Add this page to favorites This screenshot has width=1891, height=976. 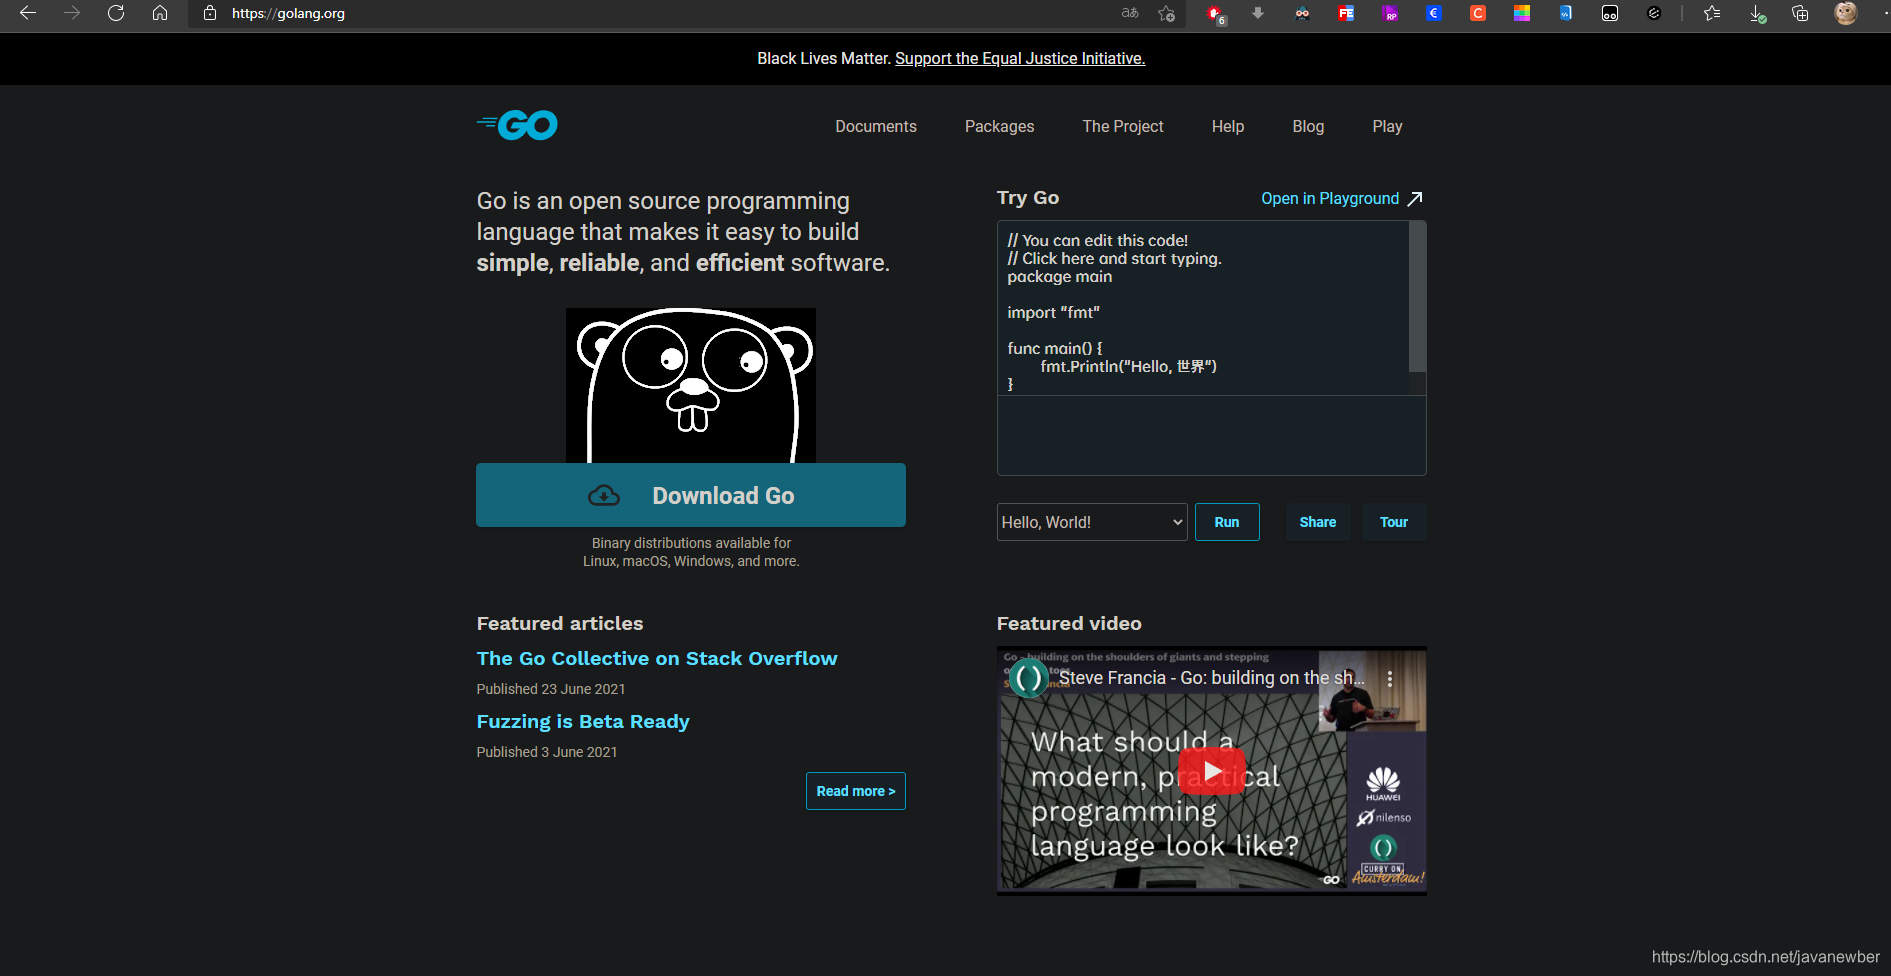coord(1166,13)
